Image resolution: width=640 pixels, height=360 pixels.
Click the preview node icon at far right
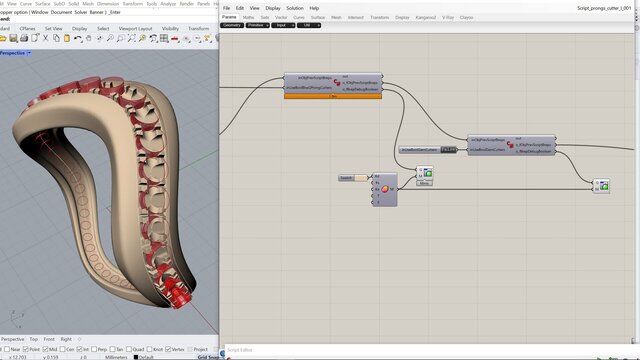pyautogui.click(x=604, y=186)
